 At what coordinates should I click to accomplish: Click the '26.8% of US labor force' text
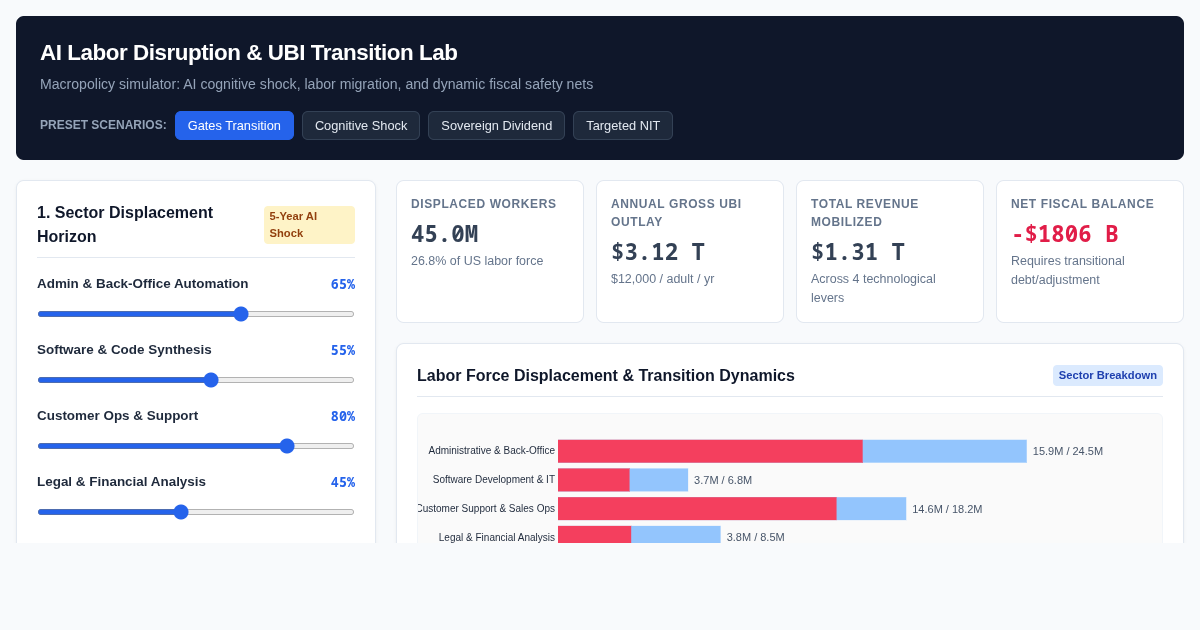[x=477, y=261]
